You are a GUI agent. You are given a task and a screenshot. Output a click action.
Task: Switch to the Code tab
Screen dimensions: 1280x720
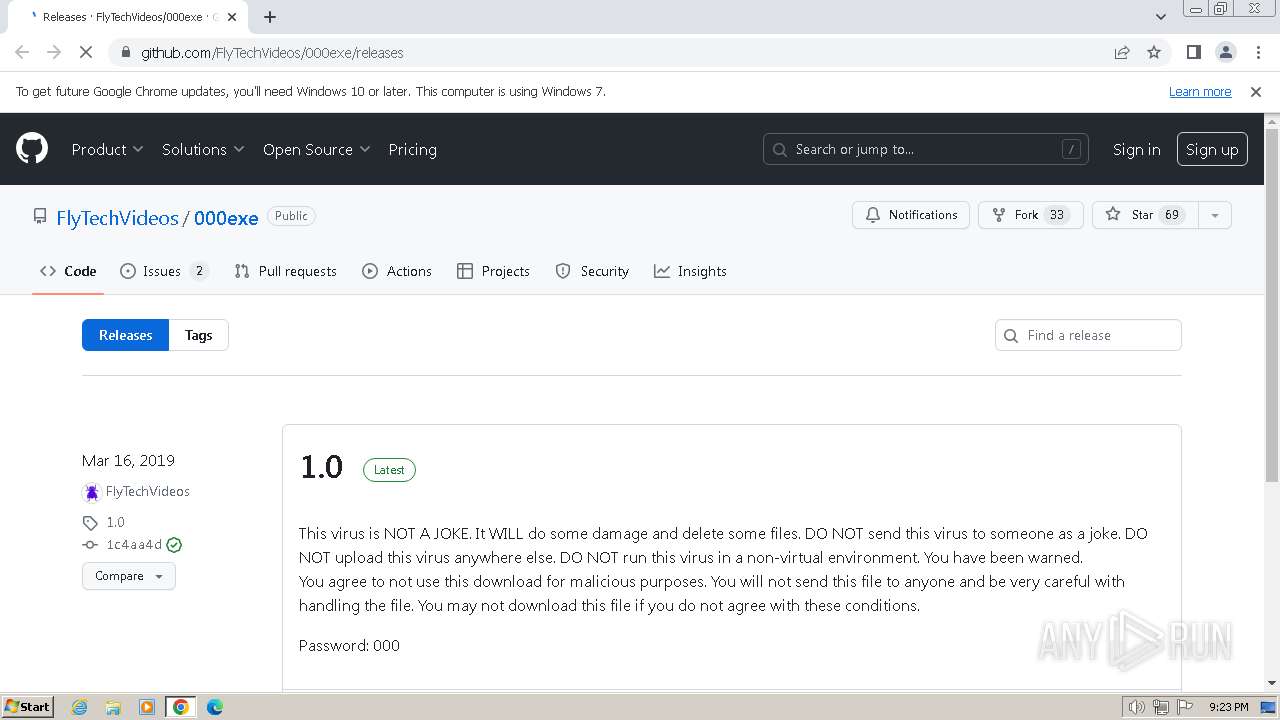point(68,271)
